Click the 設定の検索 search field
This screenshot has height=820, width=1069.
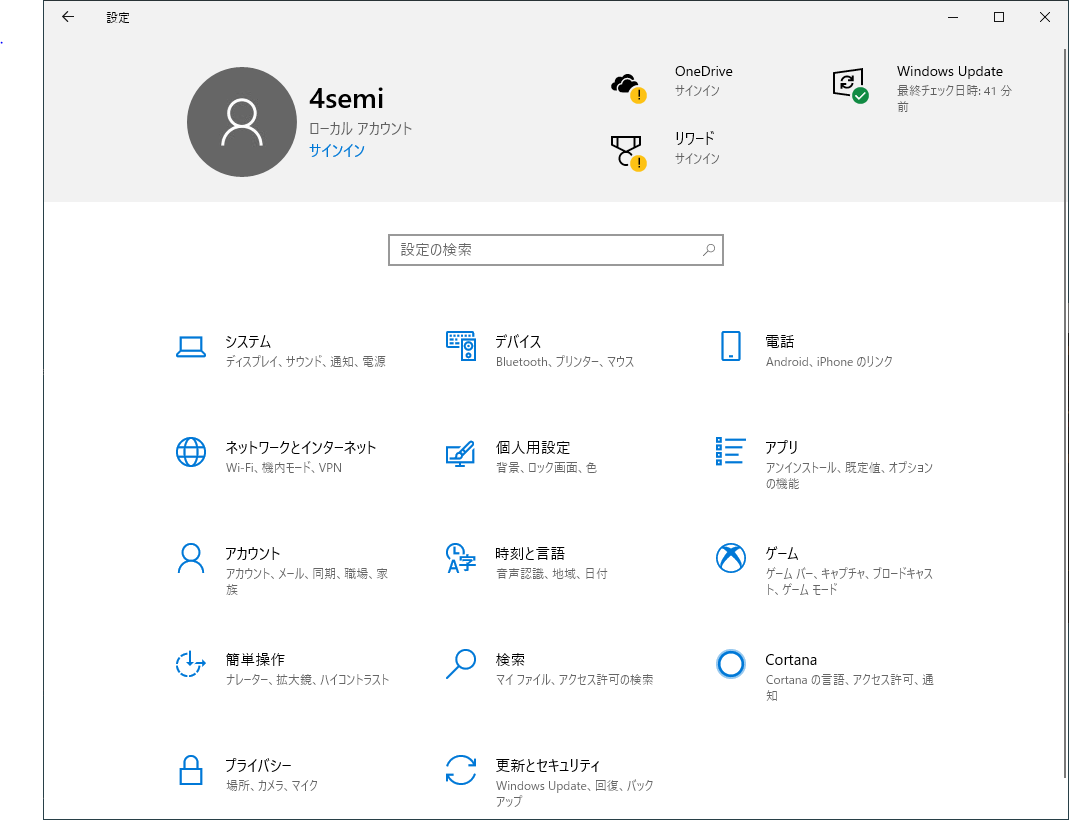click(545, 250)
